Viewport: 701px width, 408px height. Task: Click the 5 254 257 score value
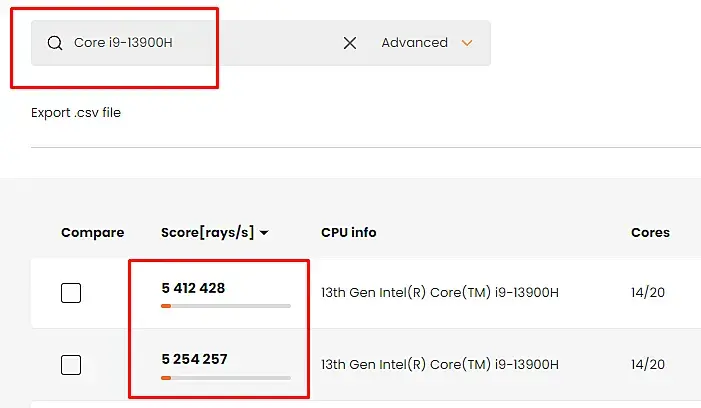[x=193, y=359]
